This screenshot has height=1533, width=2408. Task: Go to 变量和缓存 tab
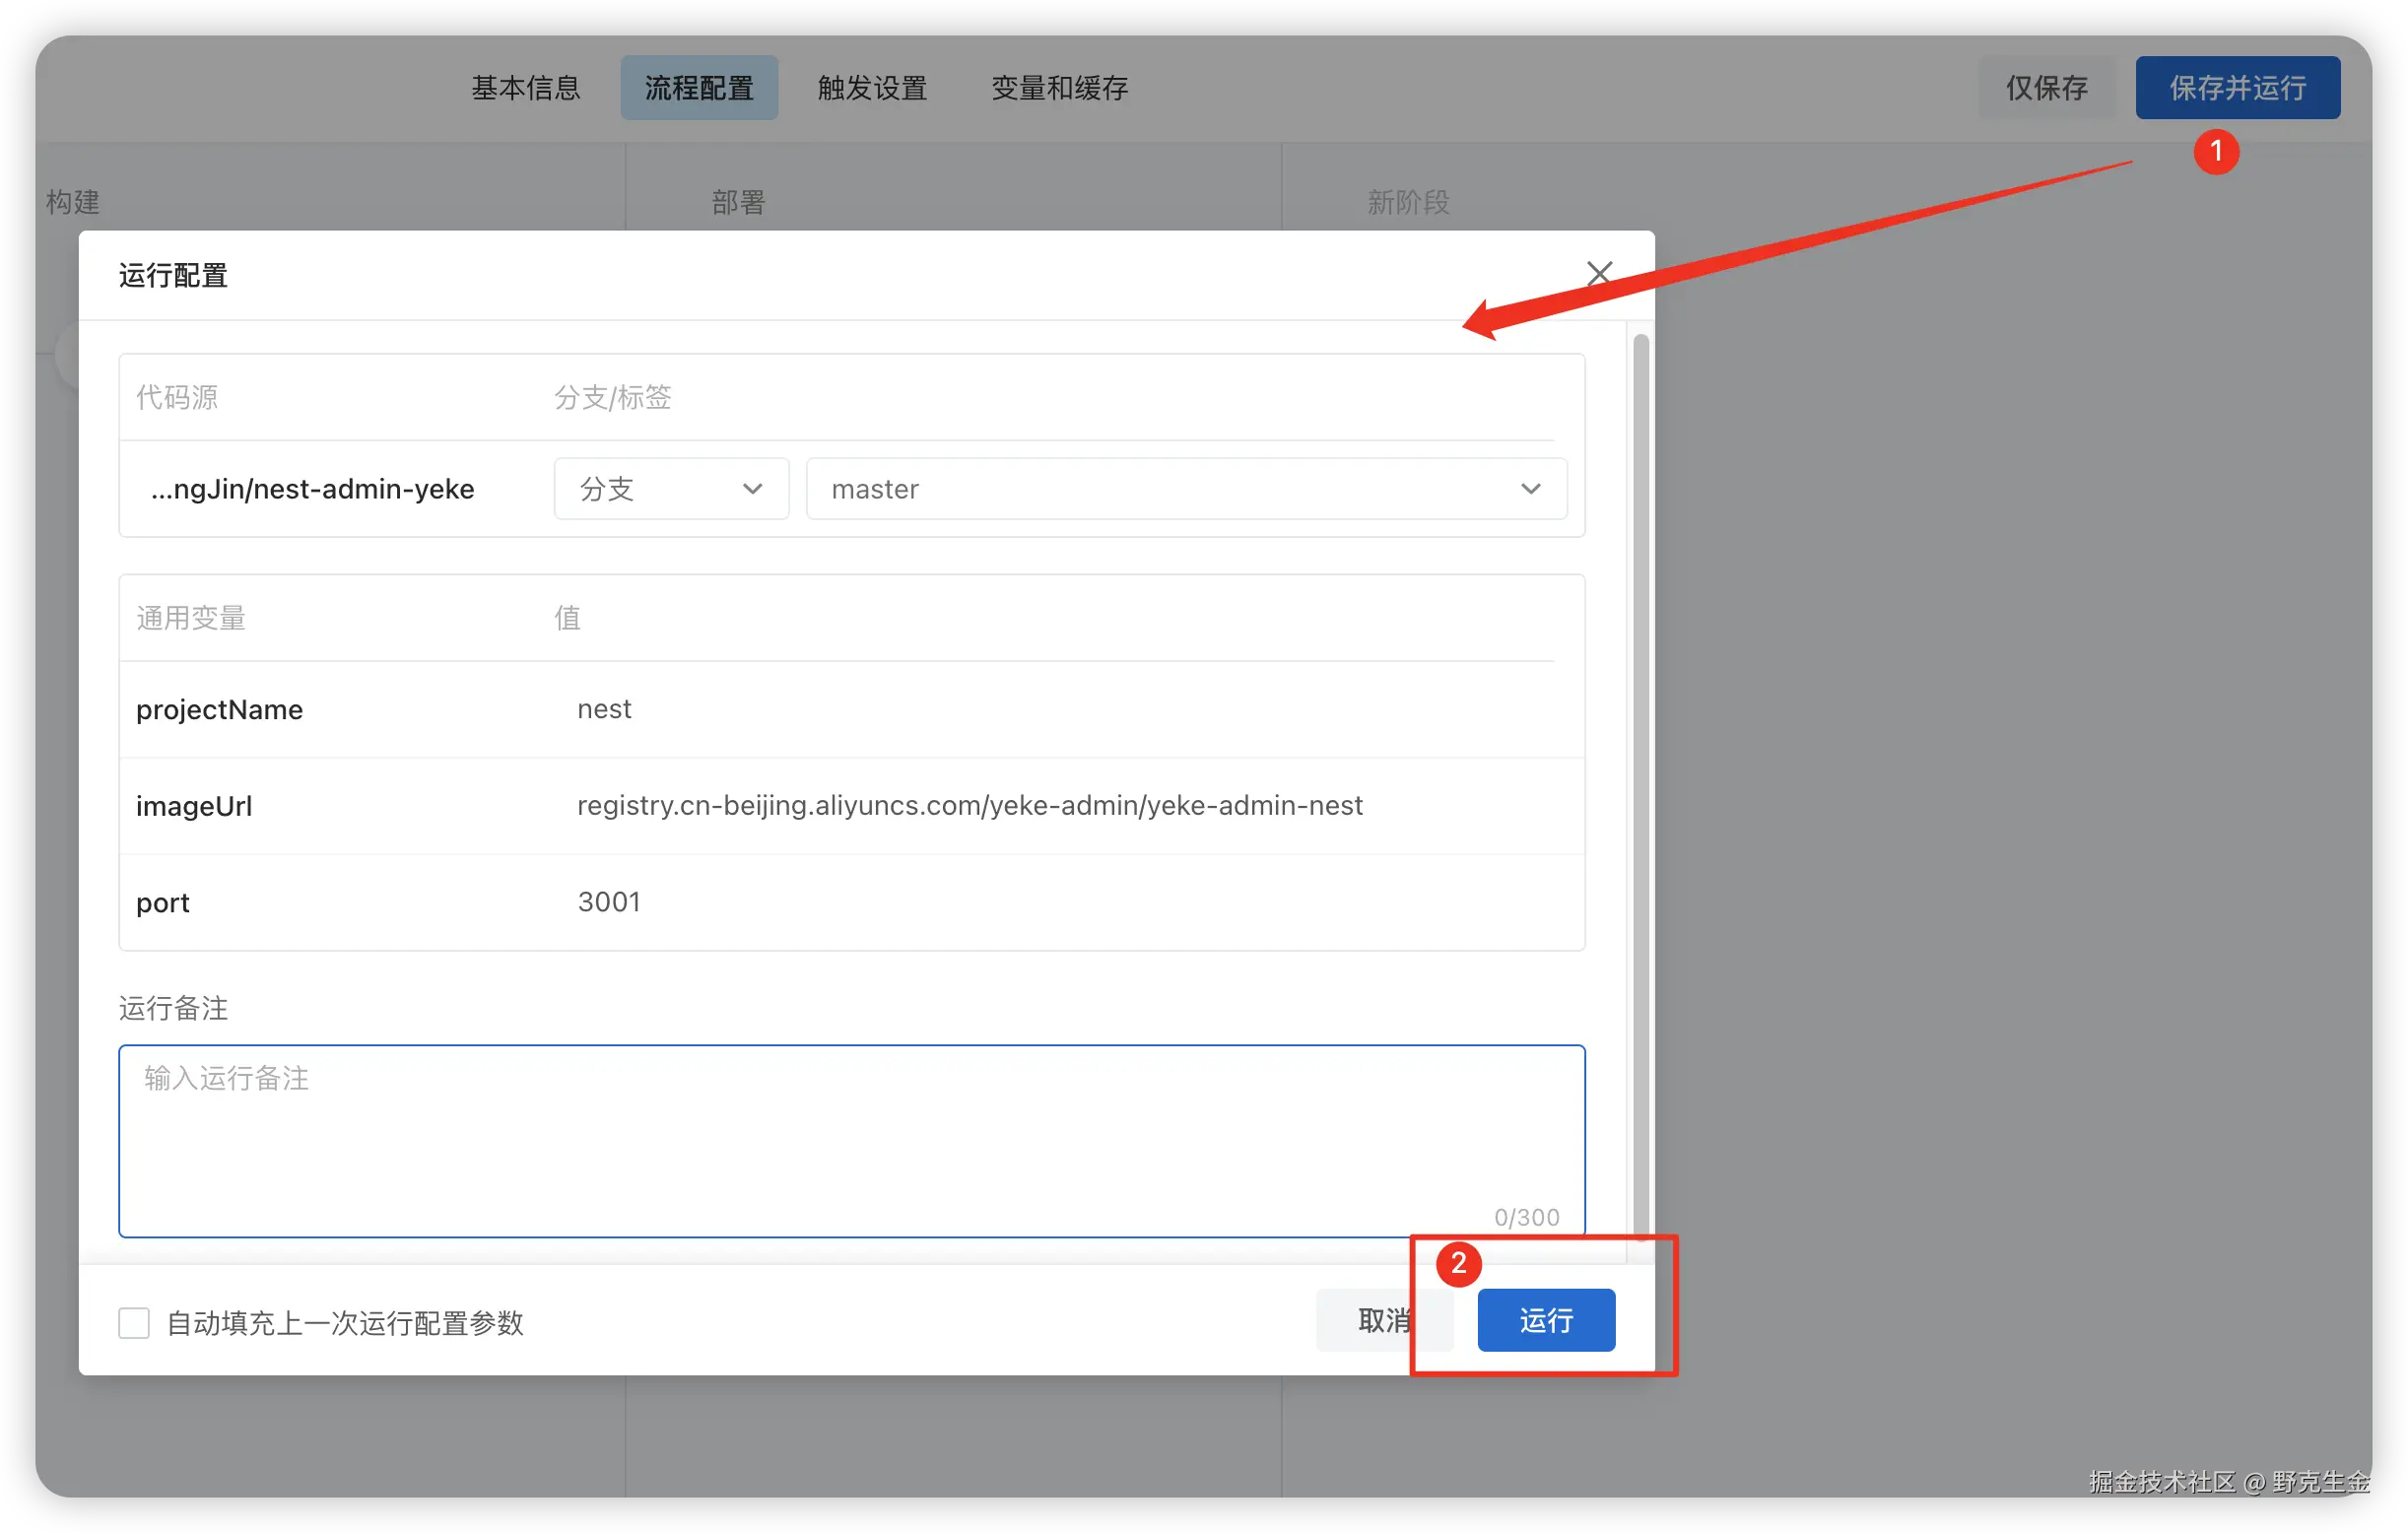click(x=1059, y=88)
